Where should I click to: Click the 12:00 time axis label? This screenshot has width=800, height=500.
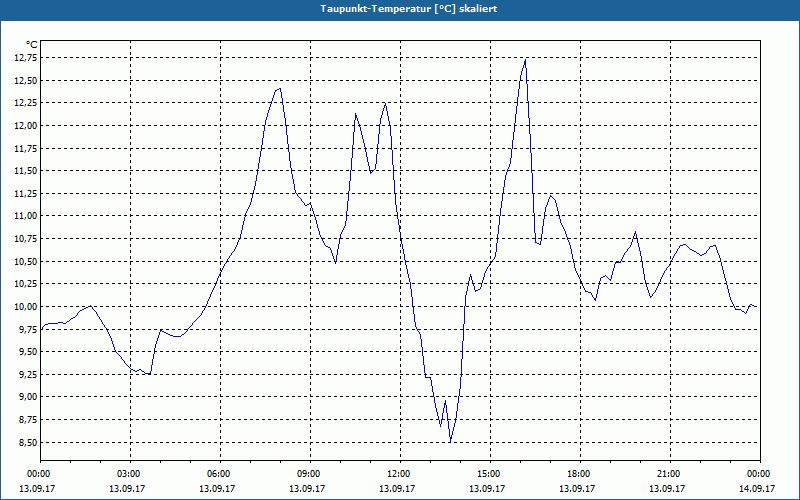coord(398,474)
